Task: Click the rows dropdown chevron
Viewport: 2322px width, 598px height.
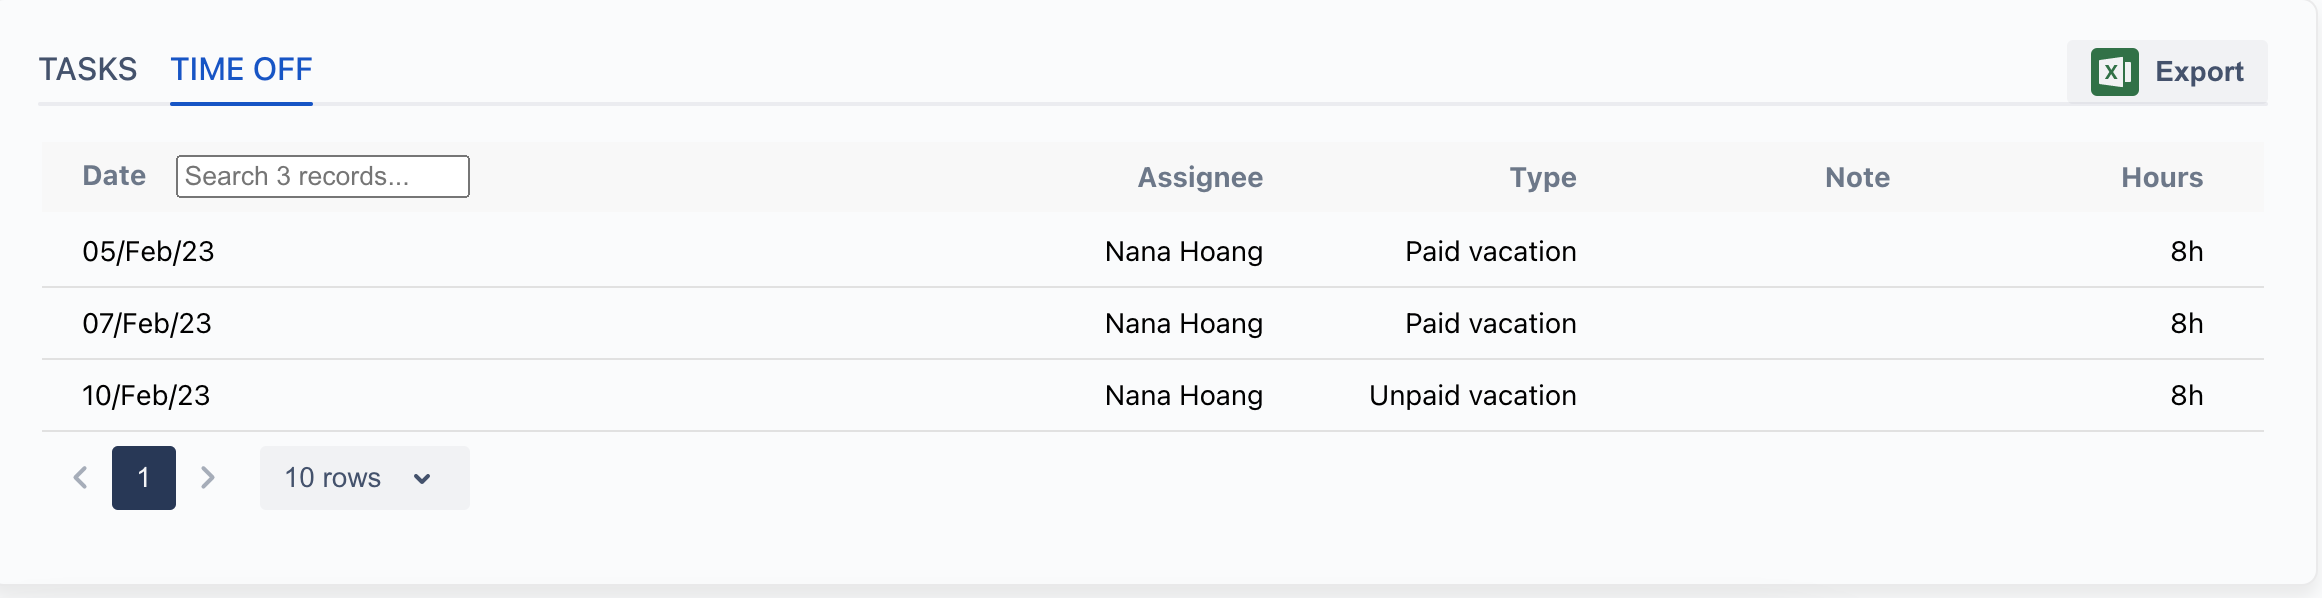Action: click(x=422, y=479)
